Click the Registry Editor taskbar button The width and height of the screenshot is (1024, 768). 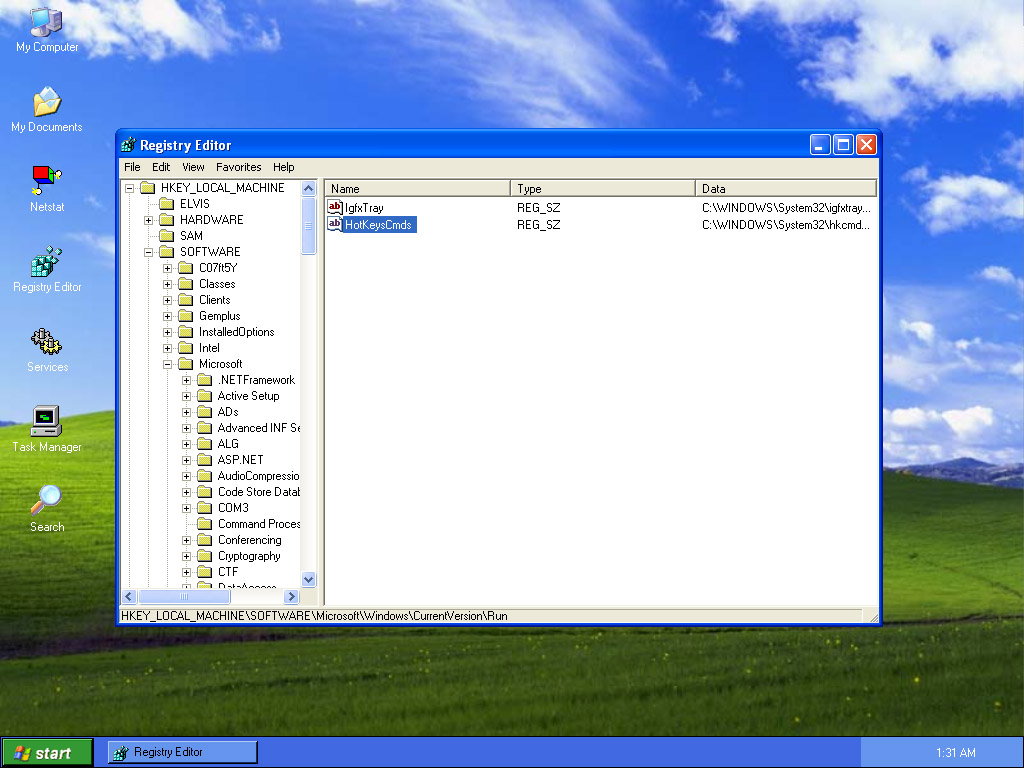(183, 752)
